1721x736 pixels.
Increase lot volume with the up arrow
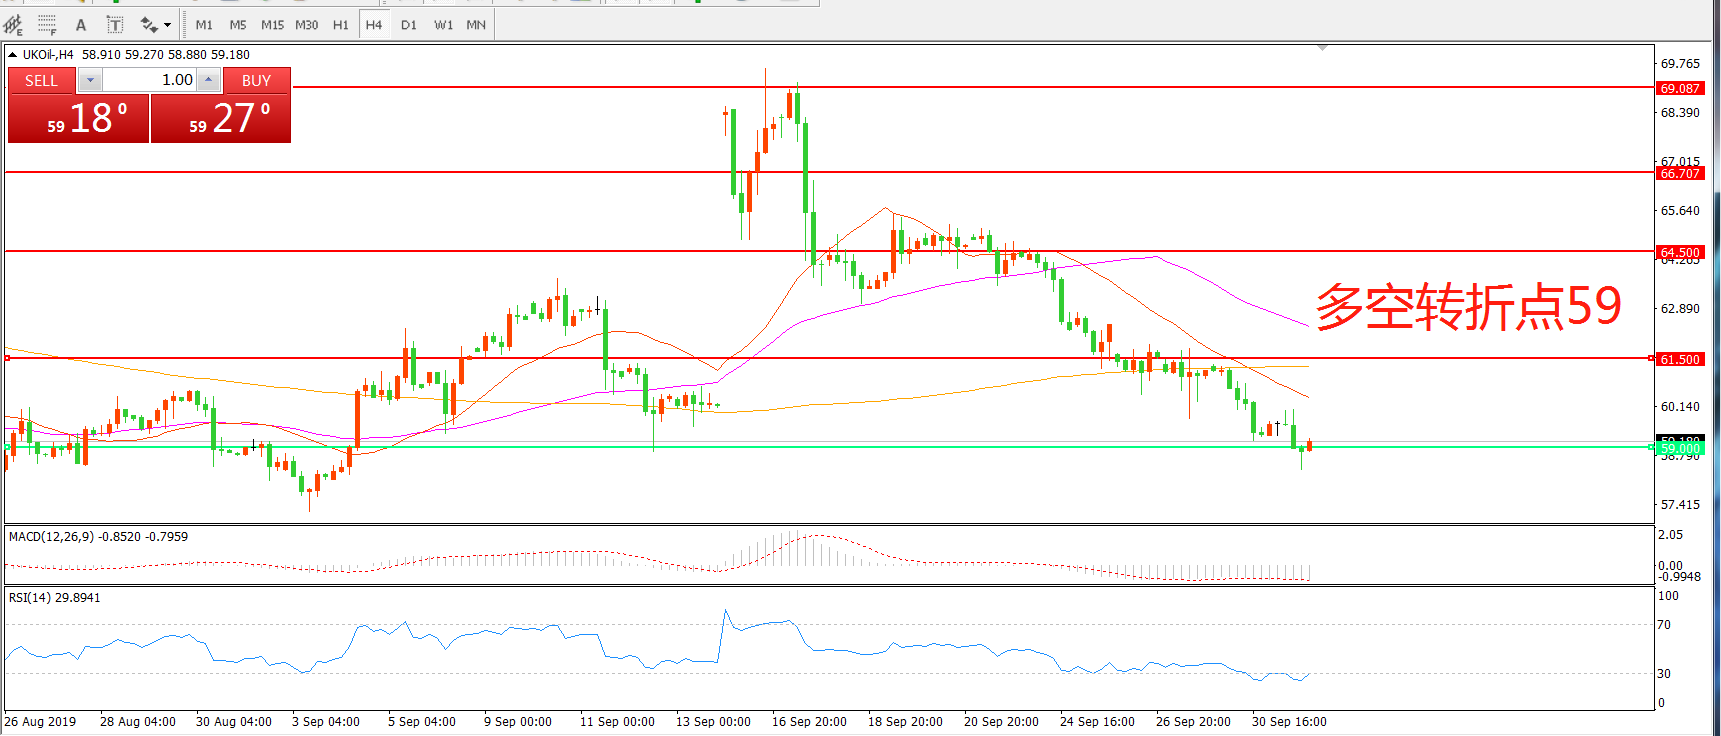click(208, 80)
